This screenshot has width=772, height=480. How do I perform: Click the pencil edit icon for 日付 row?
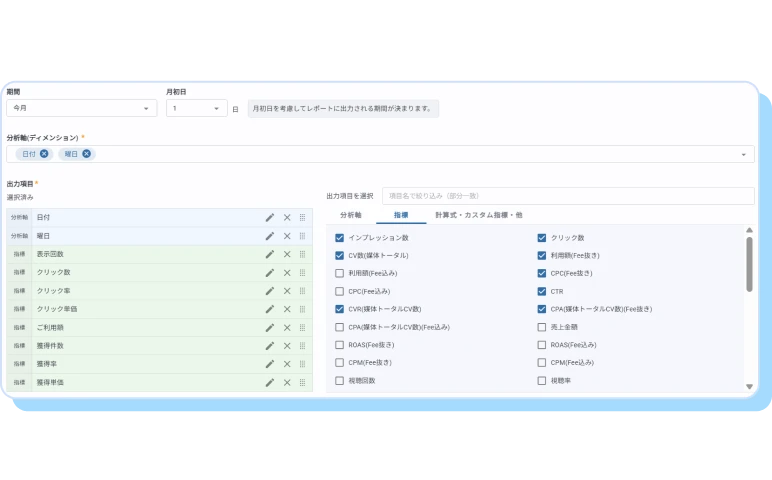[269, 217]
